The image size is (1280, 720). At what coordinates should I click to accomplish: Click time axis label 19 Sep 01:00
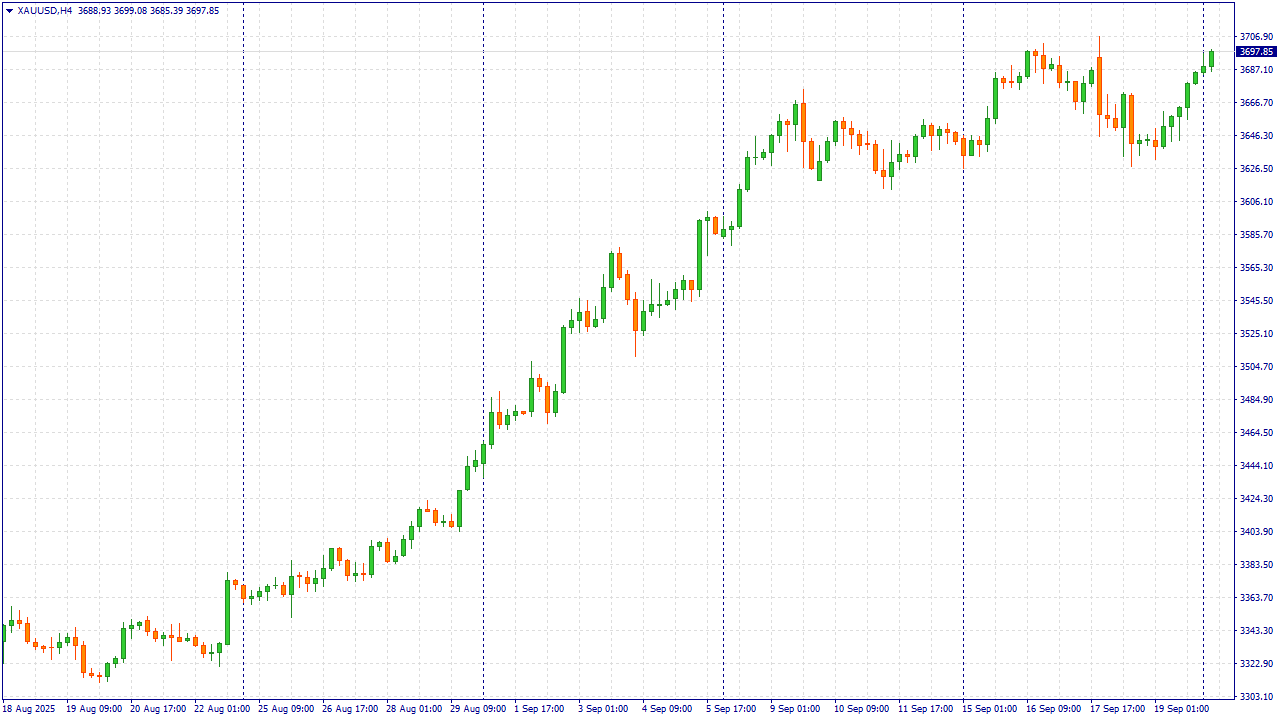(1182, 709)
